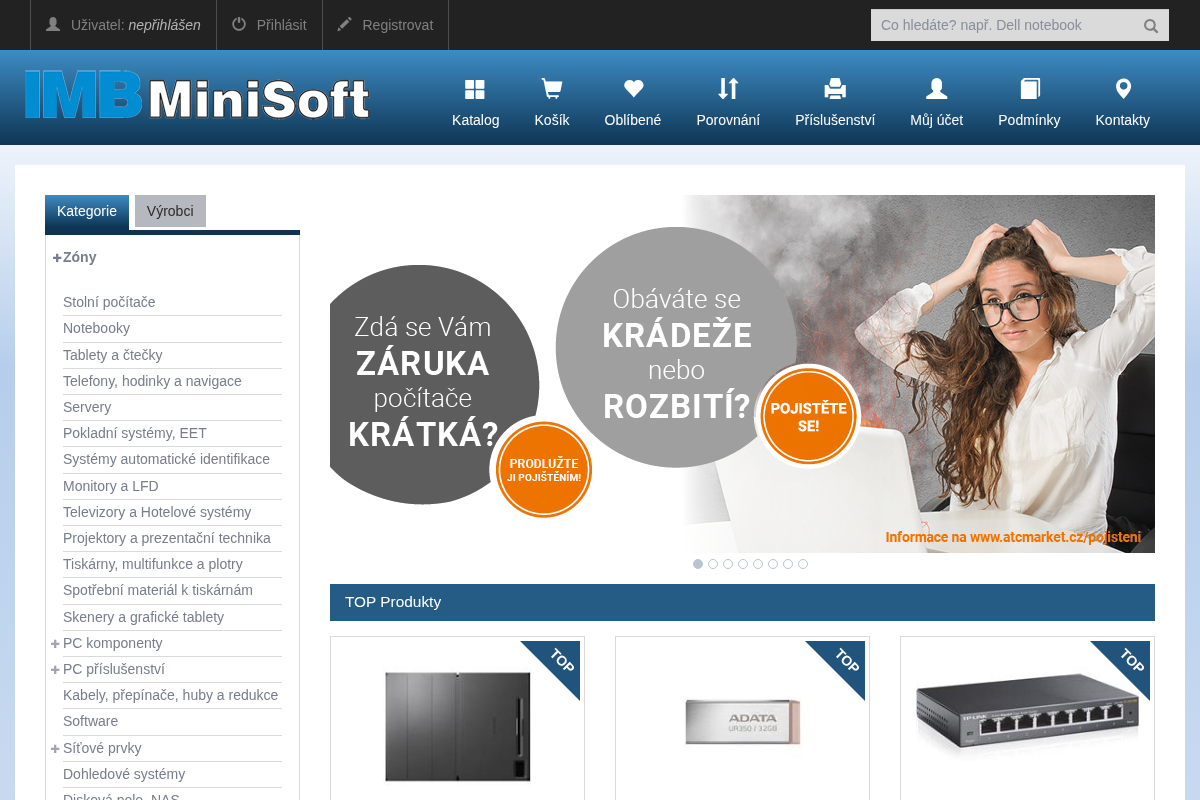This screenshot has width=1200, height=800.
Task: Select the second banner slide dot
Action: 713,564
